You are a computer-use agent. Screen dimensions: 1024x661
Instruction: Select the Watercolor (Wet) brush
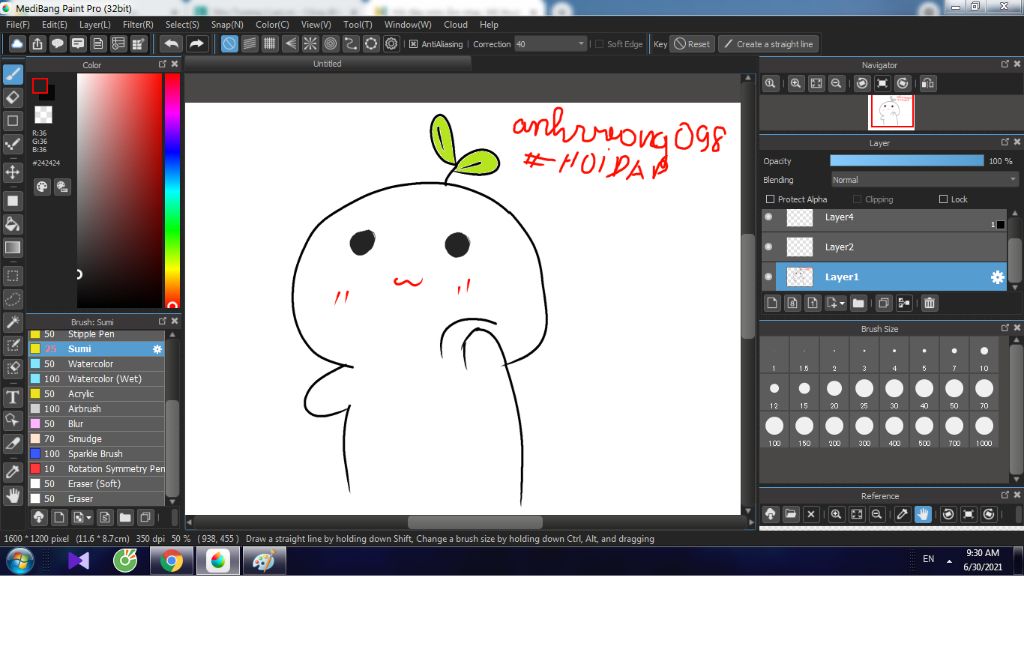coord(96,379)
